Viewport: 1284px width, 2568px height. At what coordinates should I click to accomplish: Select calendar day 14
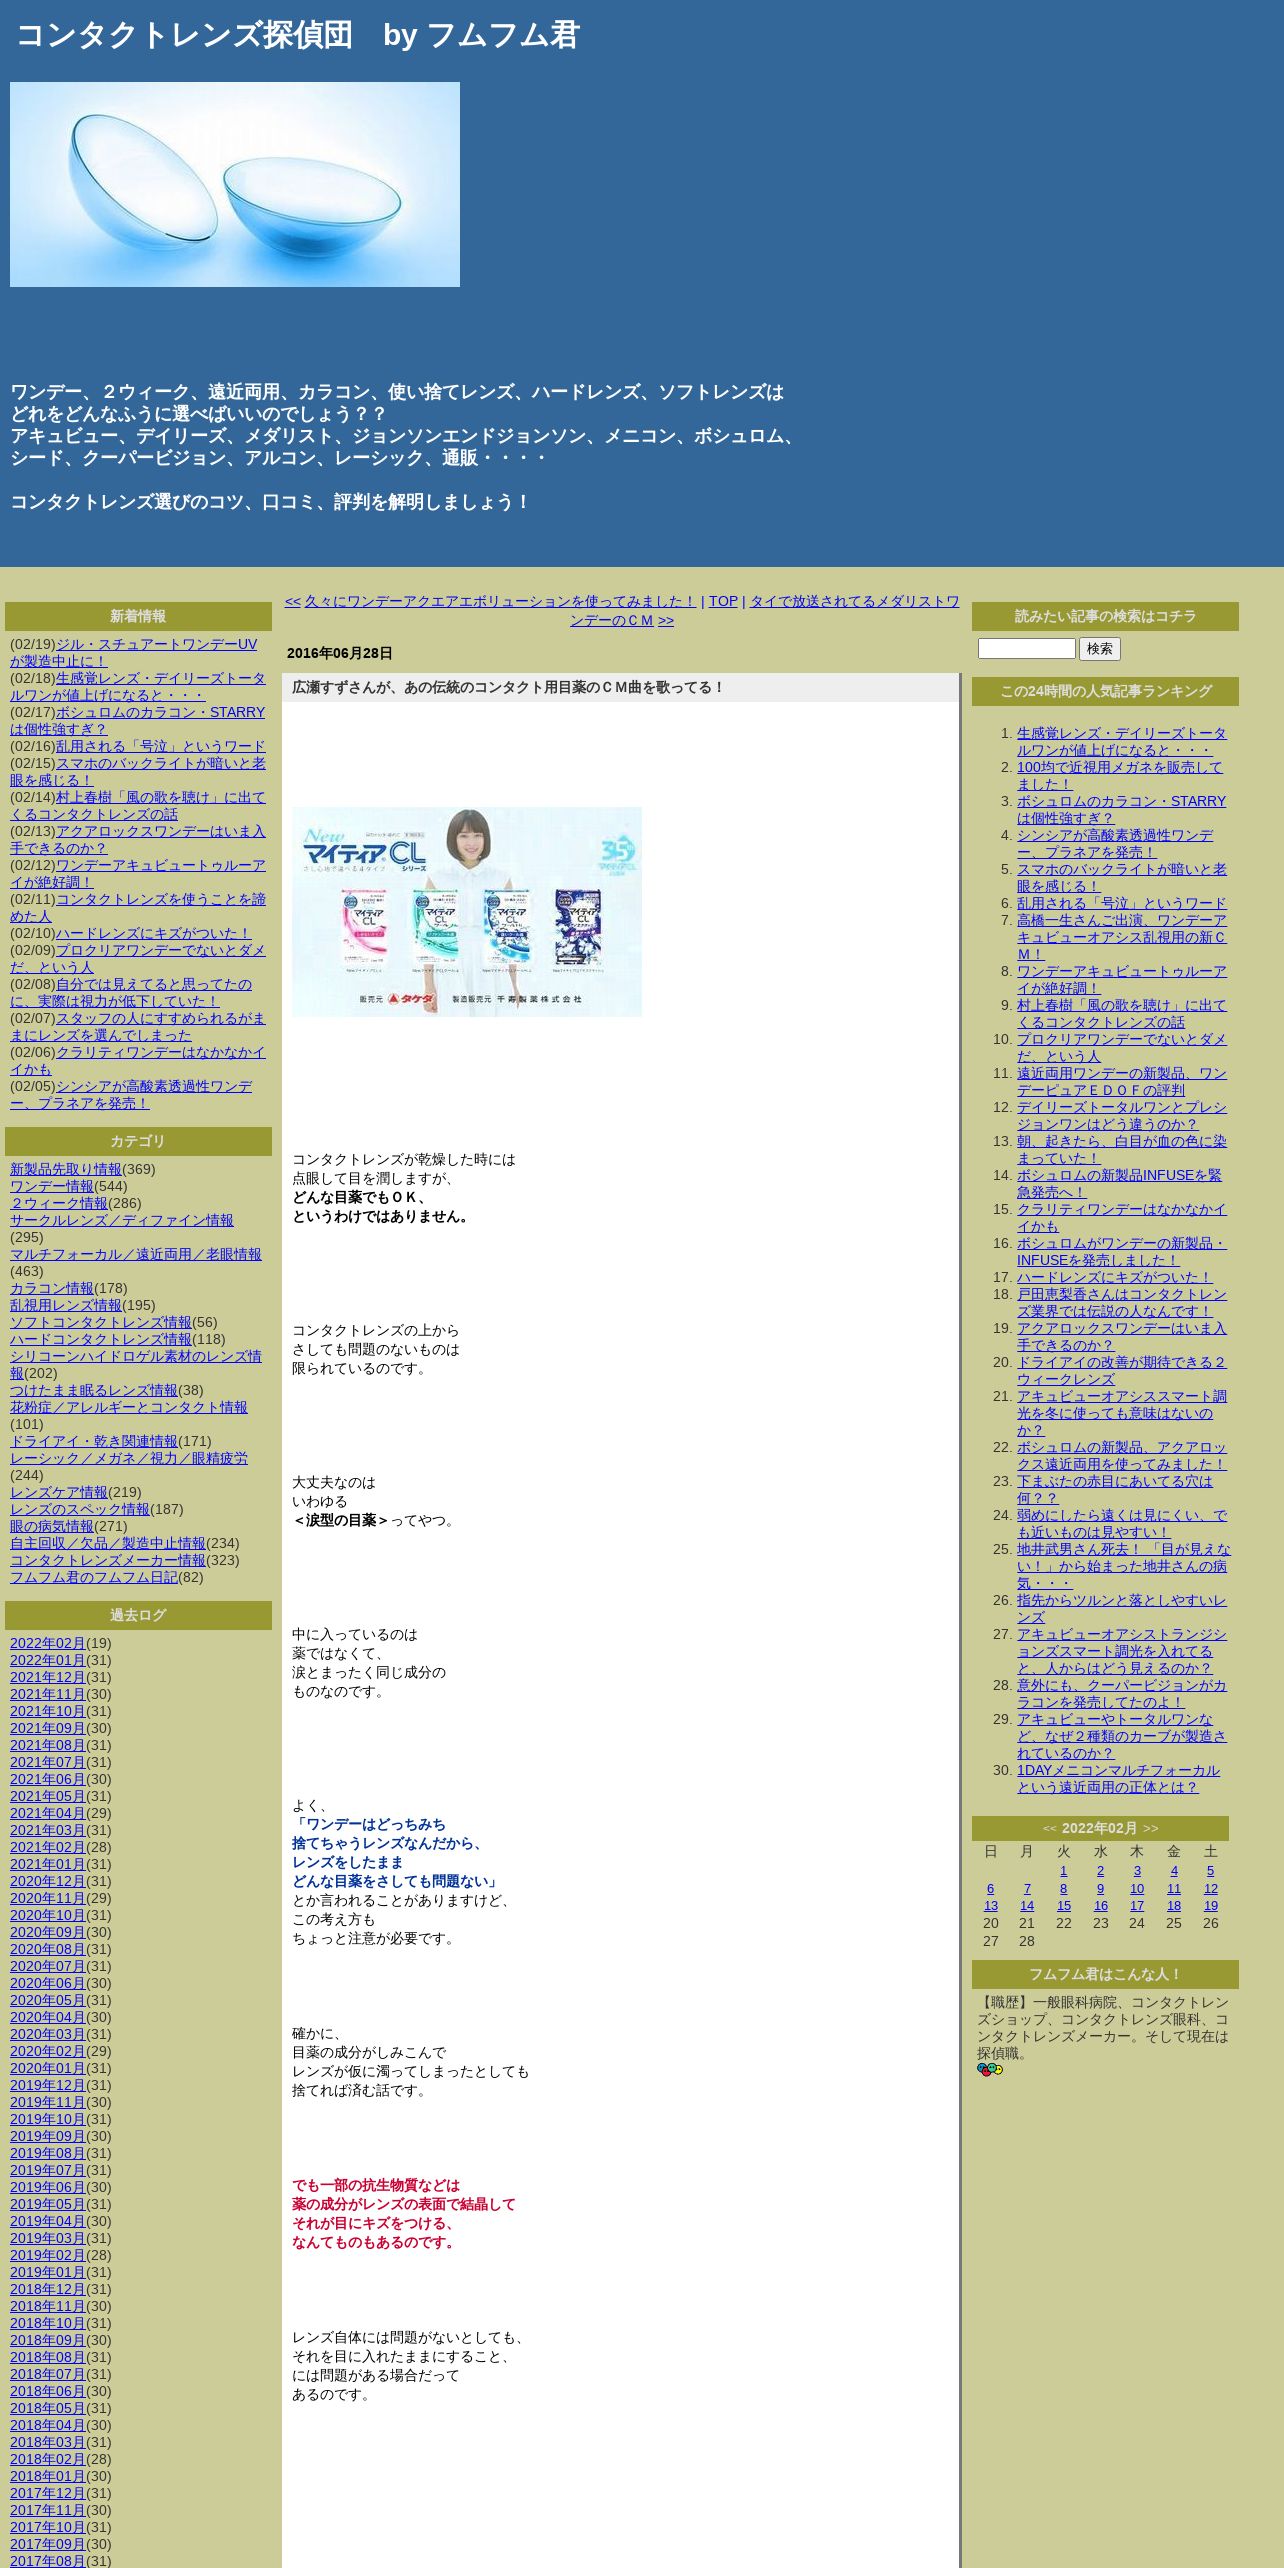click(1027, 1905)
